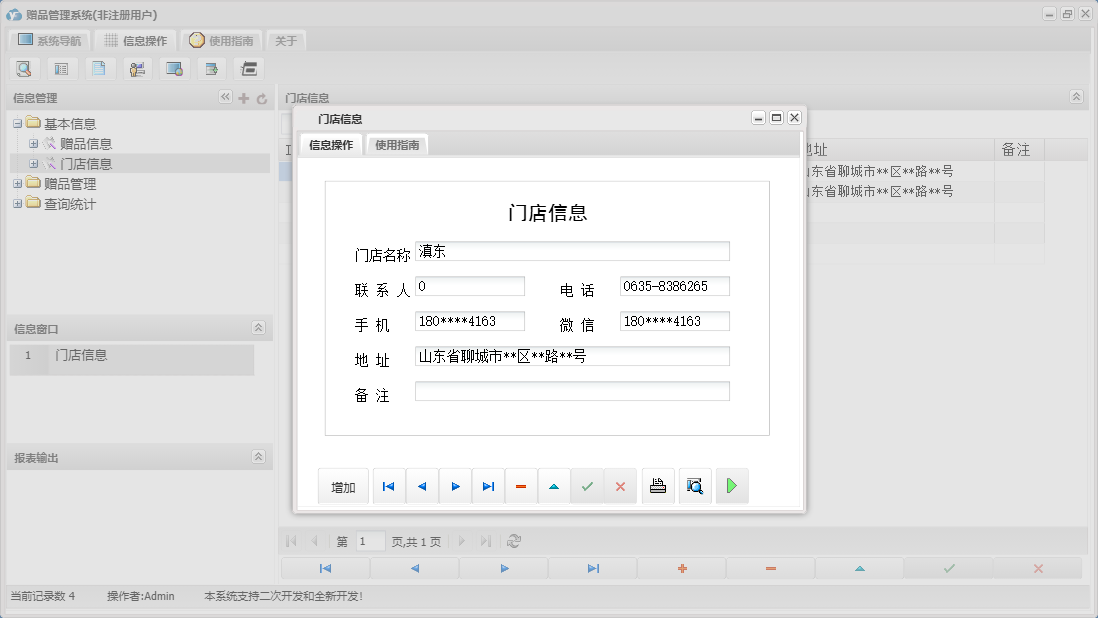Click the print icon in 门店信息 dialog
The height and width of the screenshot is (618, 1098).
point(657,486)
